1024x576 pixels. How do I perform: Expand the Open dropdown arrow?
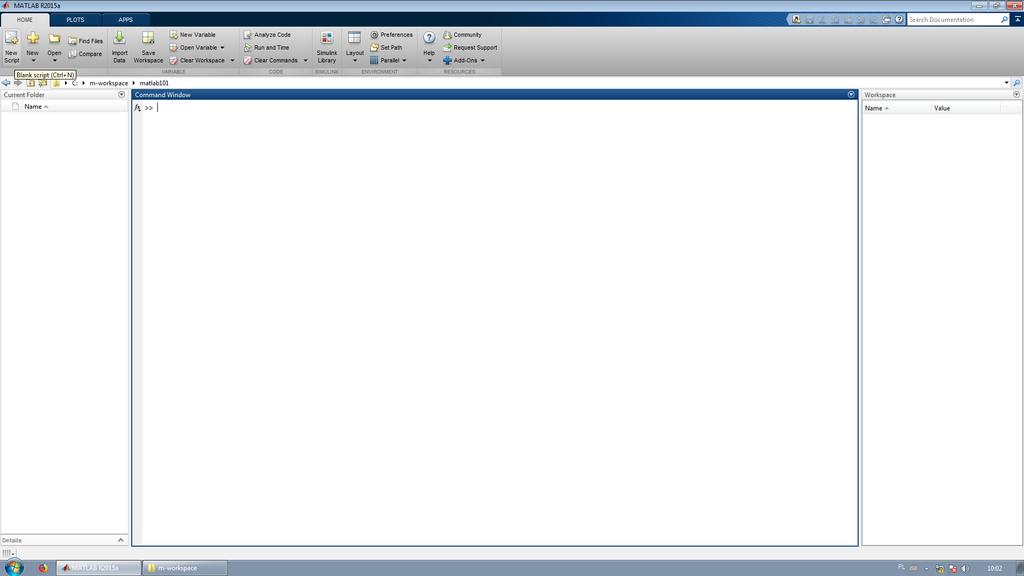tap(54, 61)
